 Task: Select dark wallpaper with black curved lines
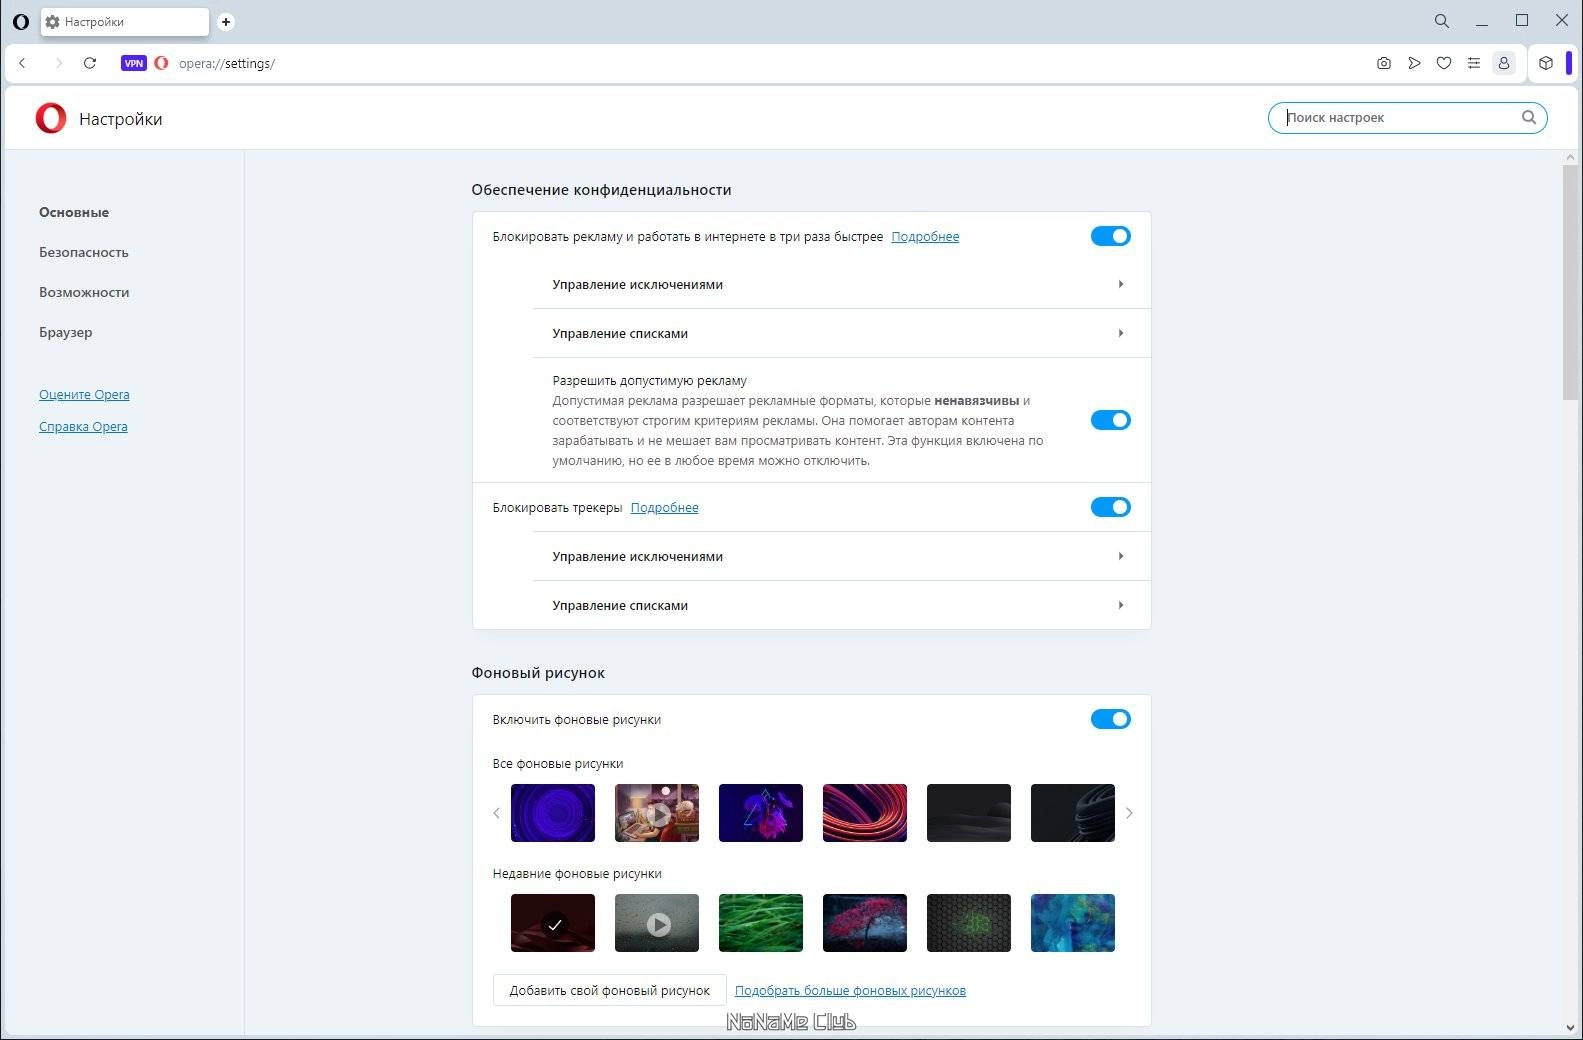[x=1073, y=813]
